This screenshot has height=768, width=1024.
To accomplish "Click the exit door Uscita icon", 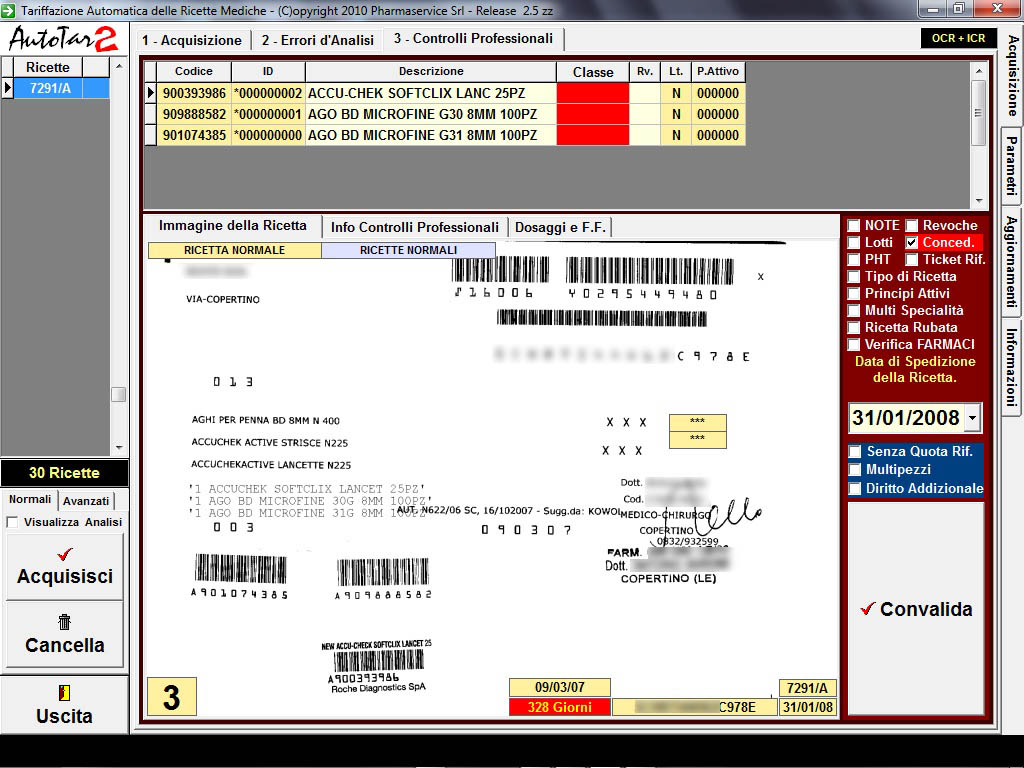I will (65, 693).
